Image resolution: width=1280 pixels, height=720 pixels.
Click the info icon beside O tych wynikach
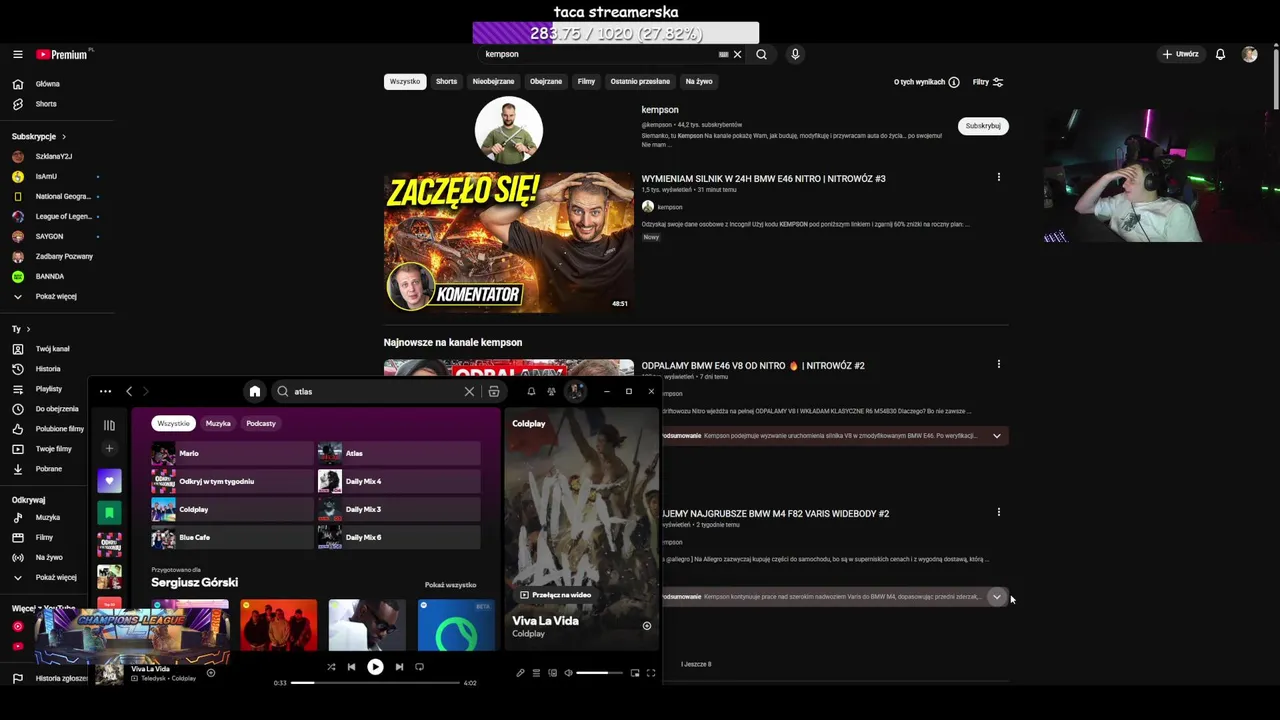tap(954, 82)
